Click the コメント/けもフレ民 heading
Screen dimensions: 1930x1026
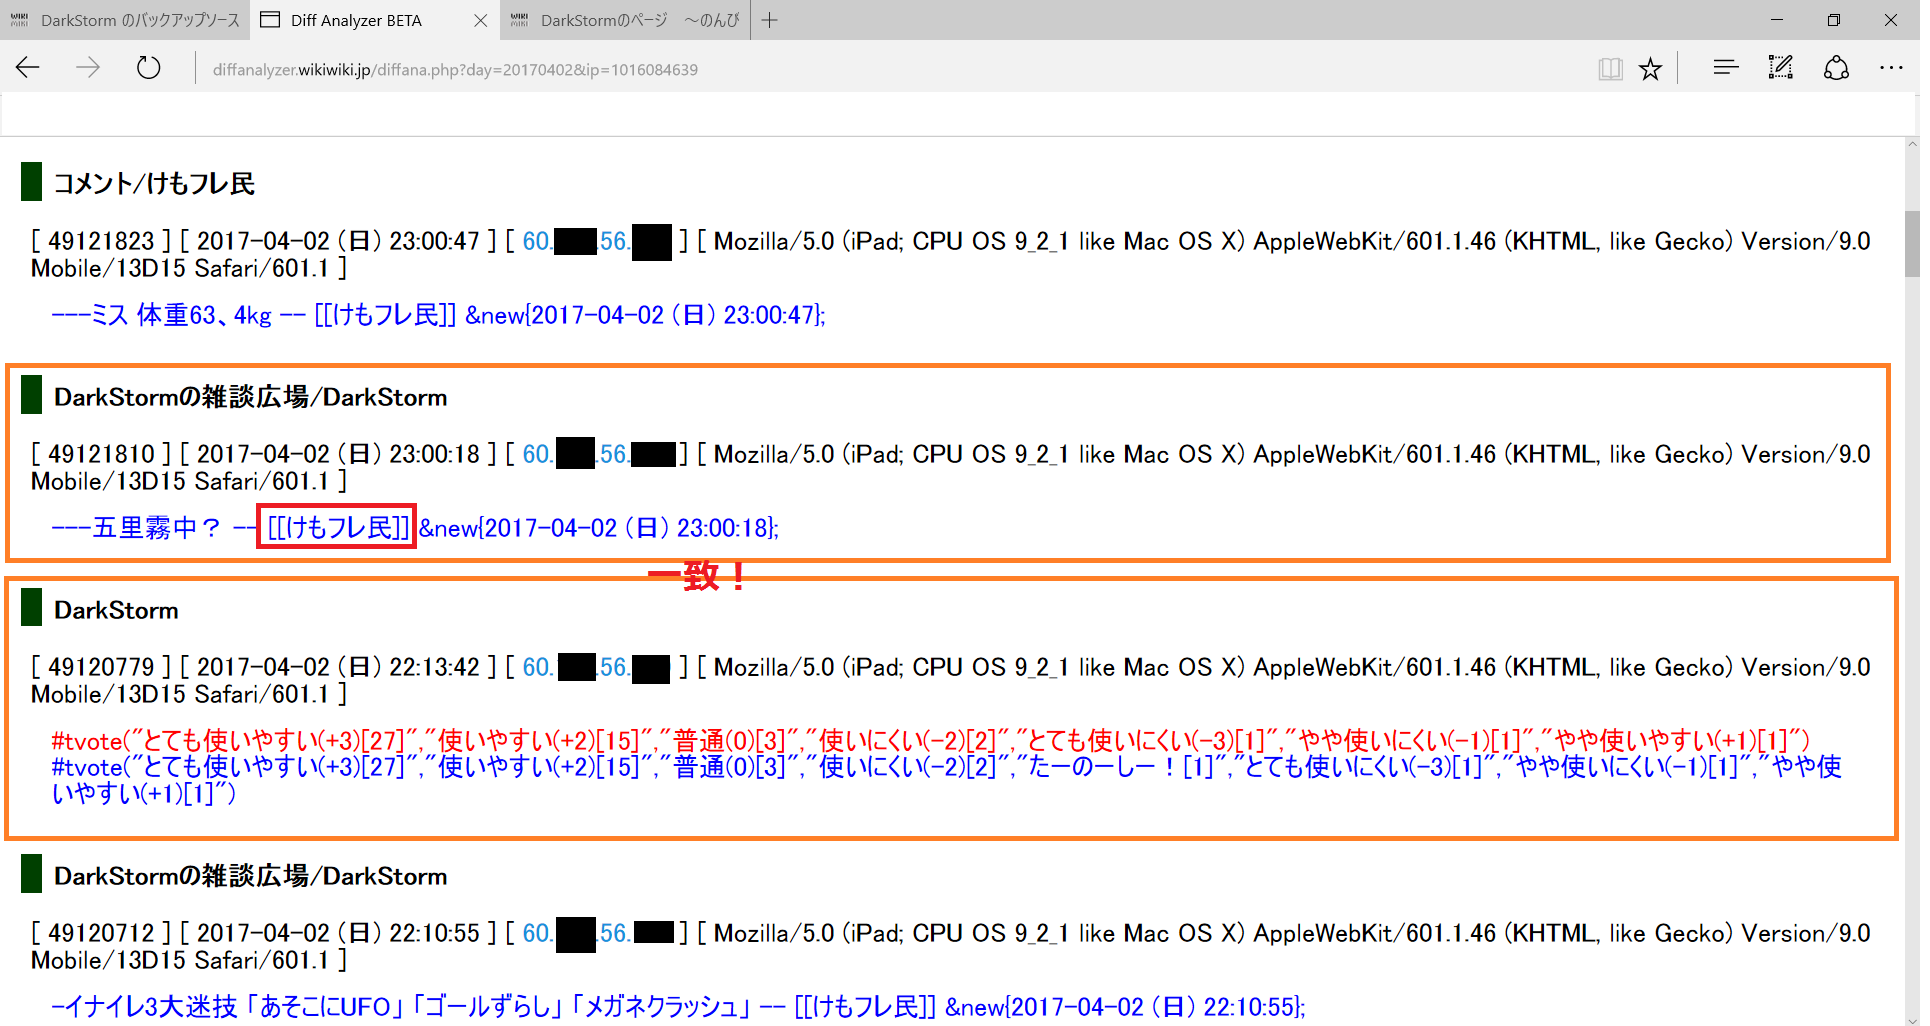pos(154,184)
